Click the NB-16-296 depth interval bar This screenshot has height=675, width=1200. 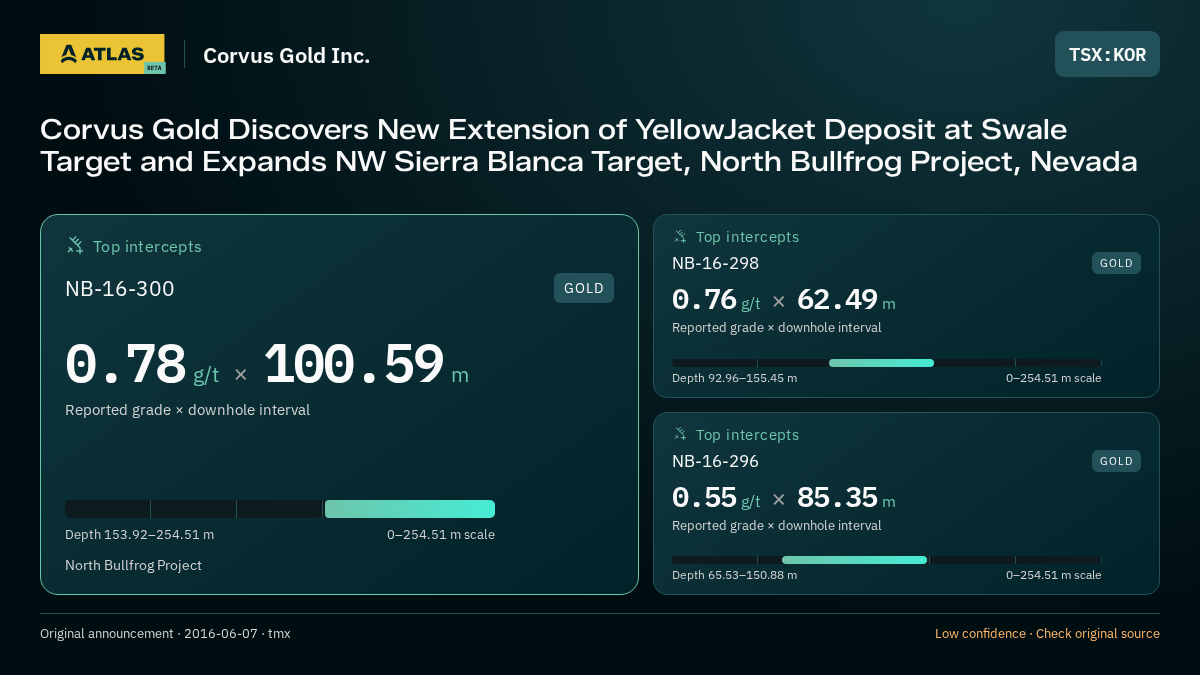887,560
